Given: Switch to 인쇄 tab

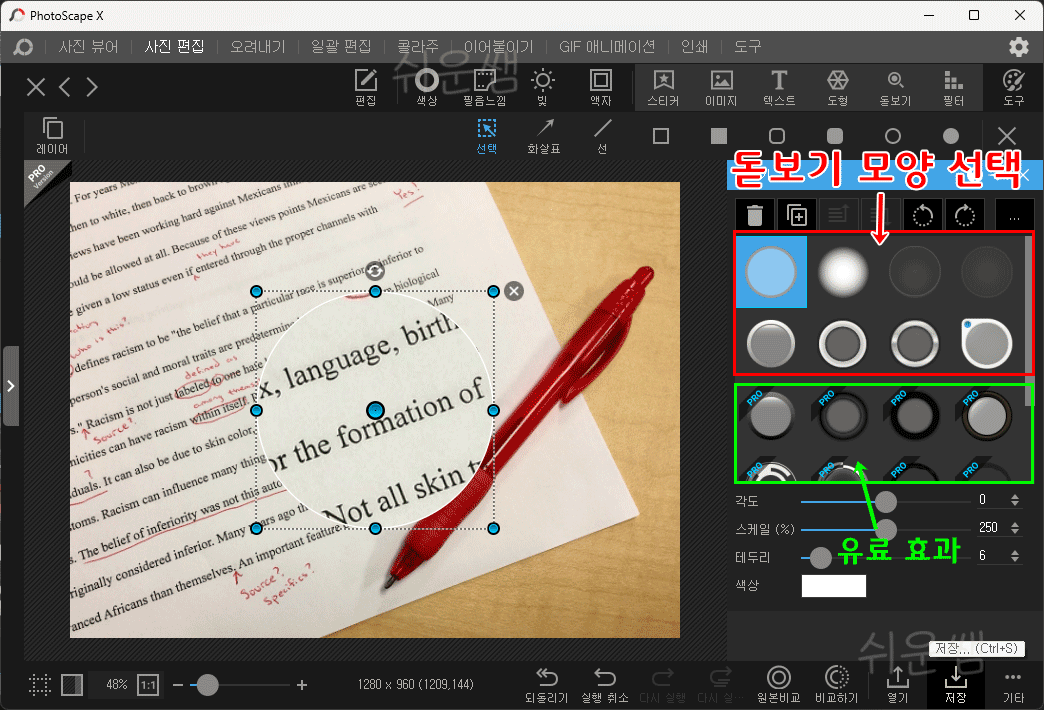Looking at the screenshot, I should click(694, 47).
